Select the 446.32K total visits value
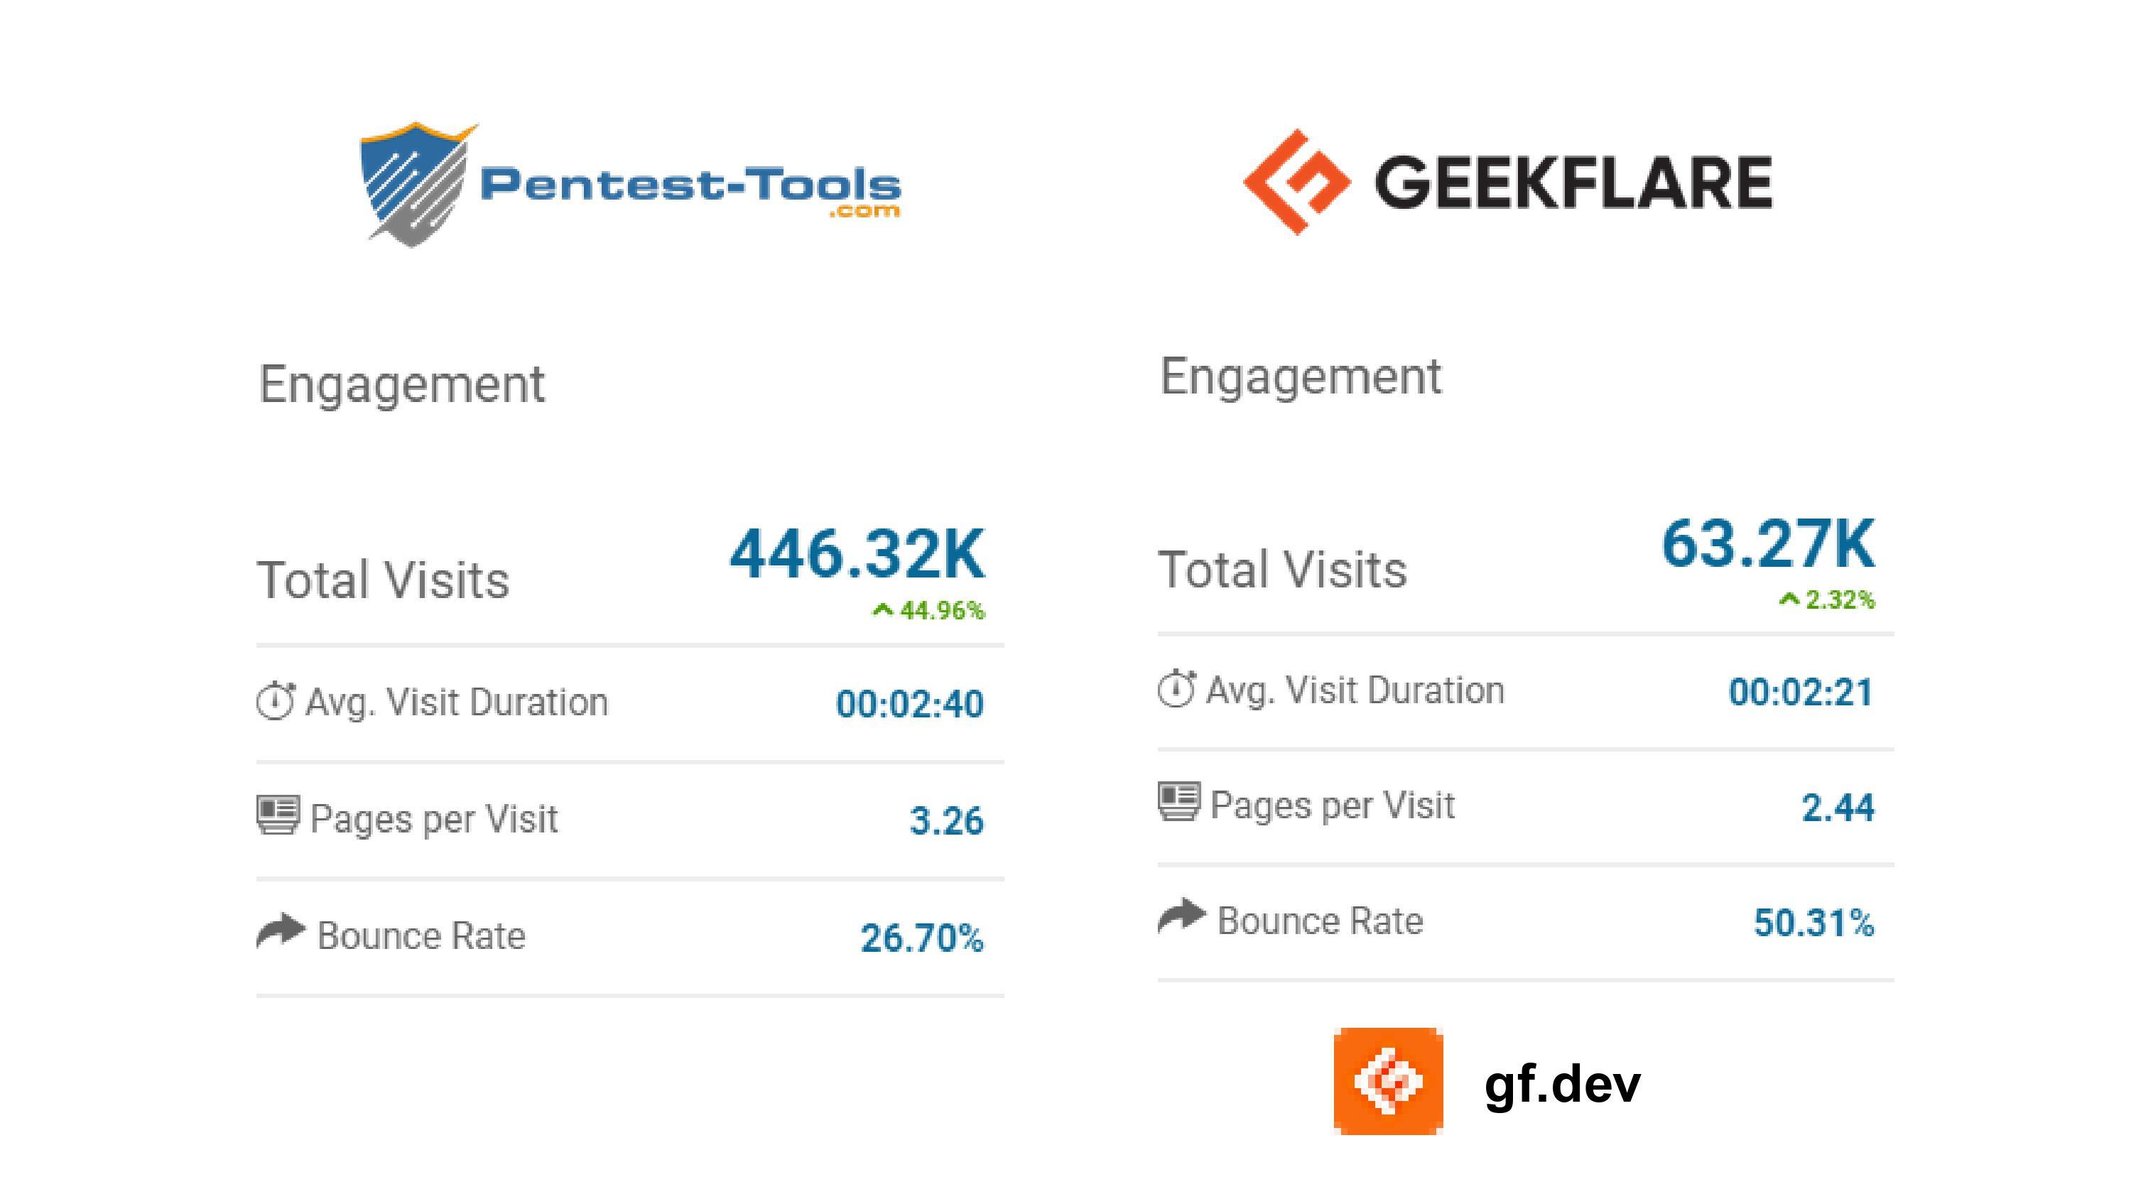The width and height of the screenshot is (2131, 1199). (857, 554)
